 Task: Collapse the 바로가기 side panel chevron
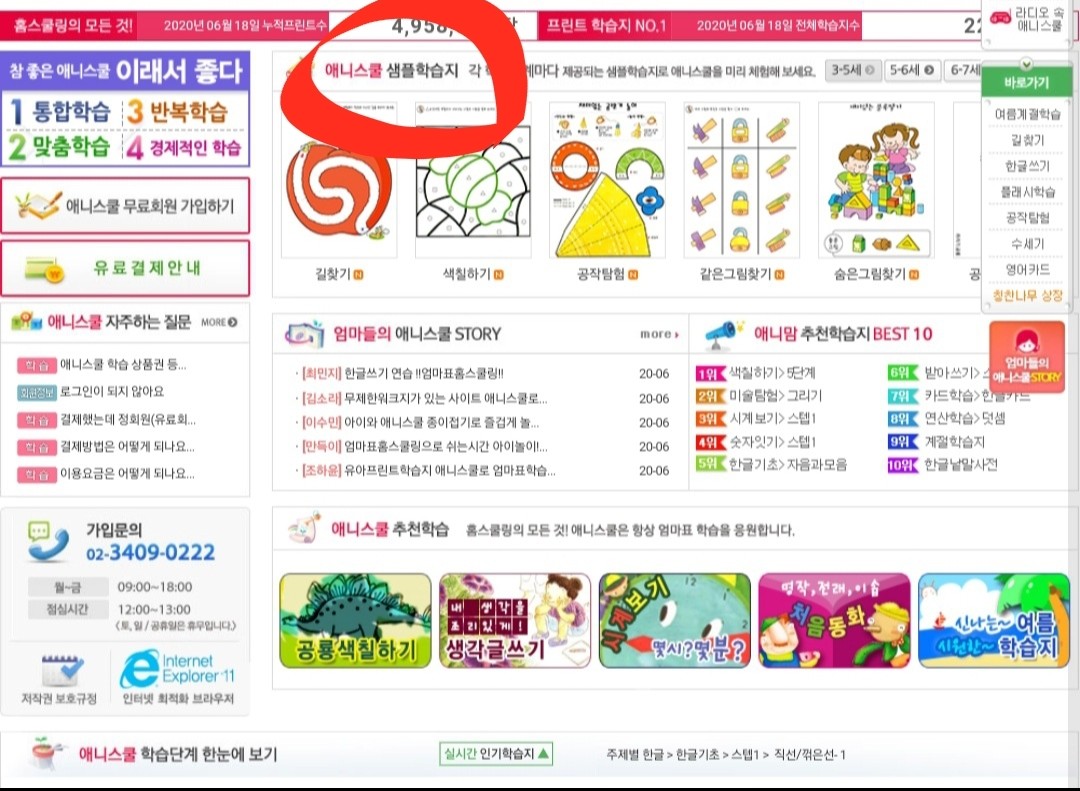1026,64
